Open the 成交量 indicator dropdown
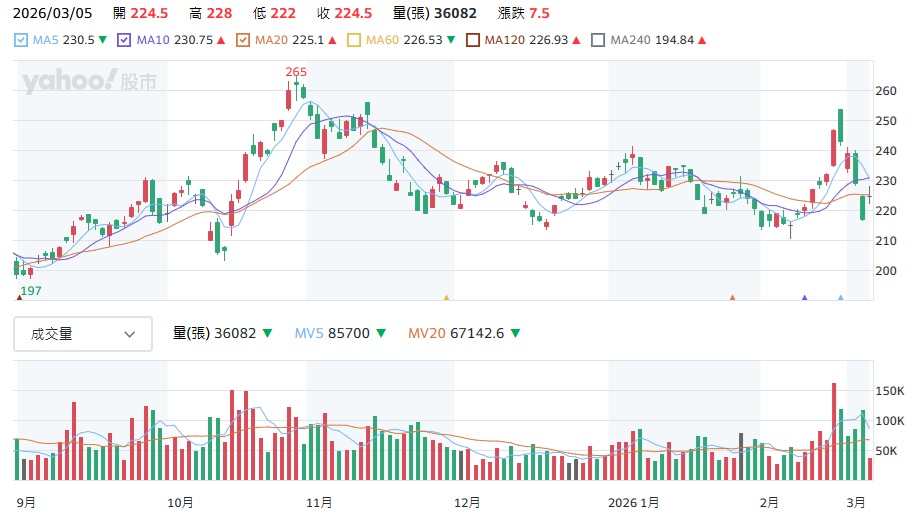914x512 pixels. click(x=83, y=334)
